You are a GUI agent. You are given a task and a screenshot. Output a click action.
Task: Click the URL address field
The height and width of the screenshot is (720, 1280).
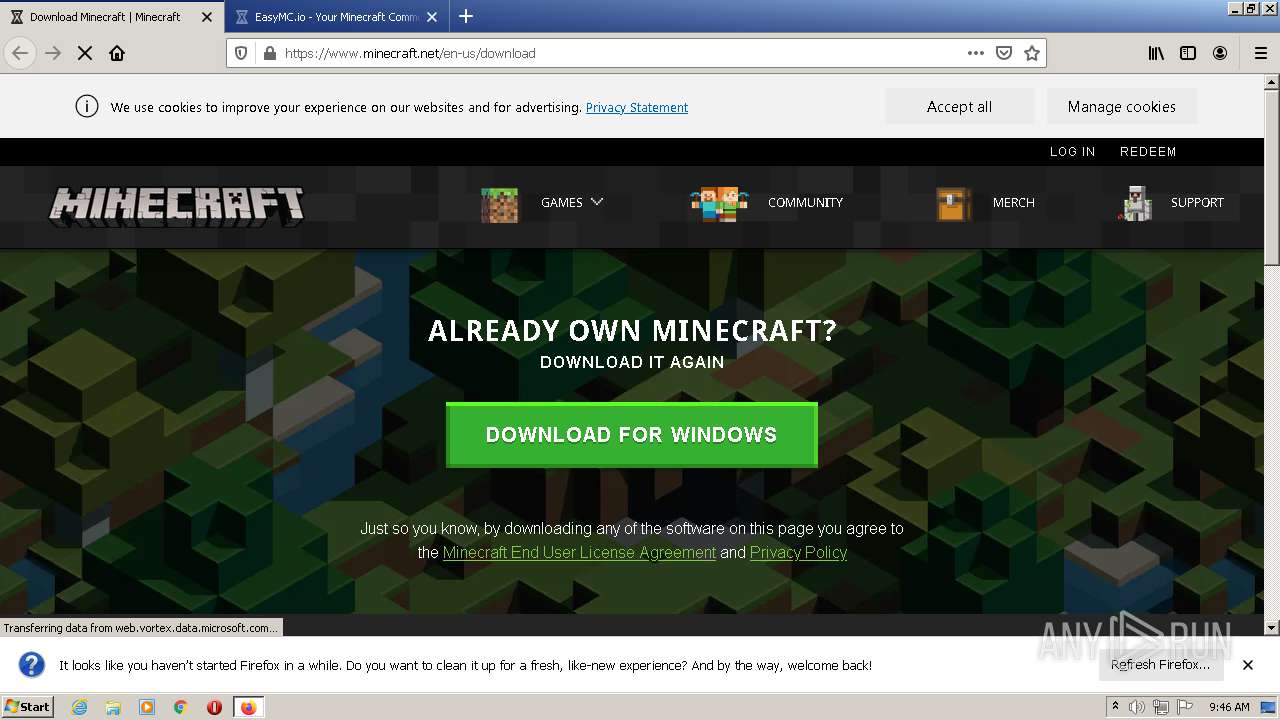click(620, 53)
